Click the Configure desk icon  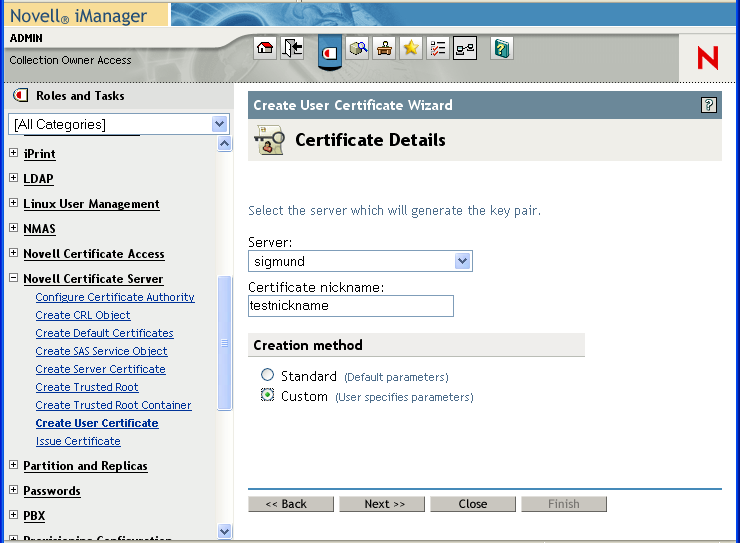384,48
